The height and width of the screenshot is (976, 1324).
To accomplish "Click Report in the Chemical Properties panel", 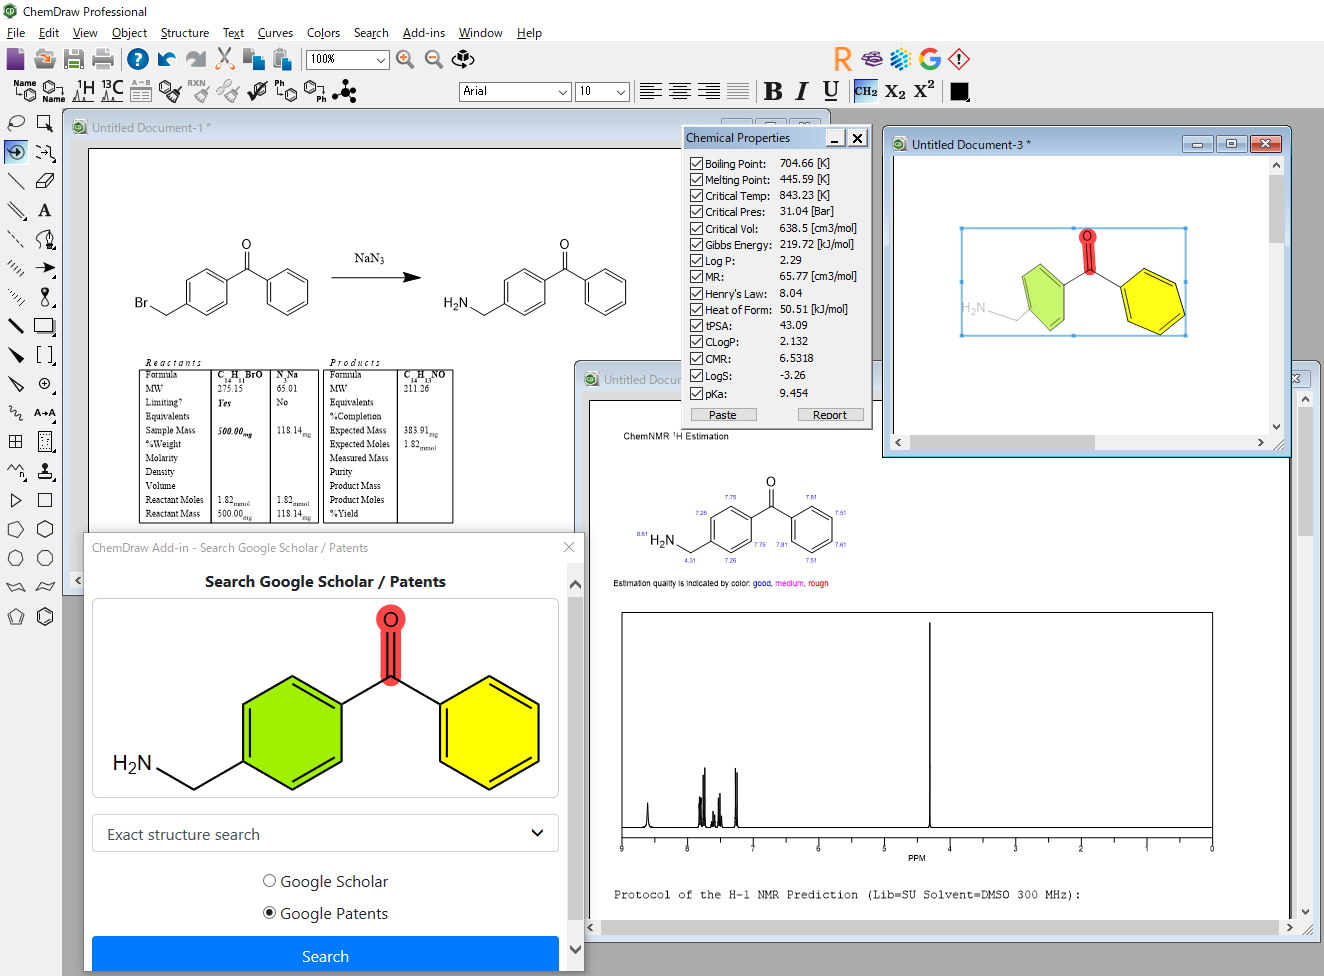I will pyautogui.click(x=831, y=414).
